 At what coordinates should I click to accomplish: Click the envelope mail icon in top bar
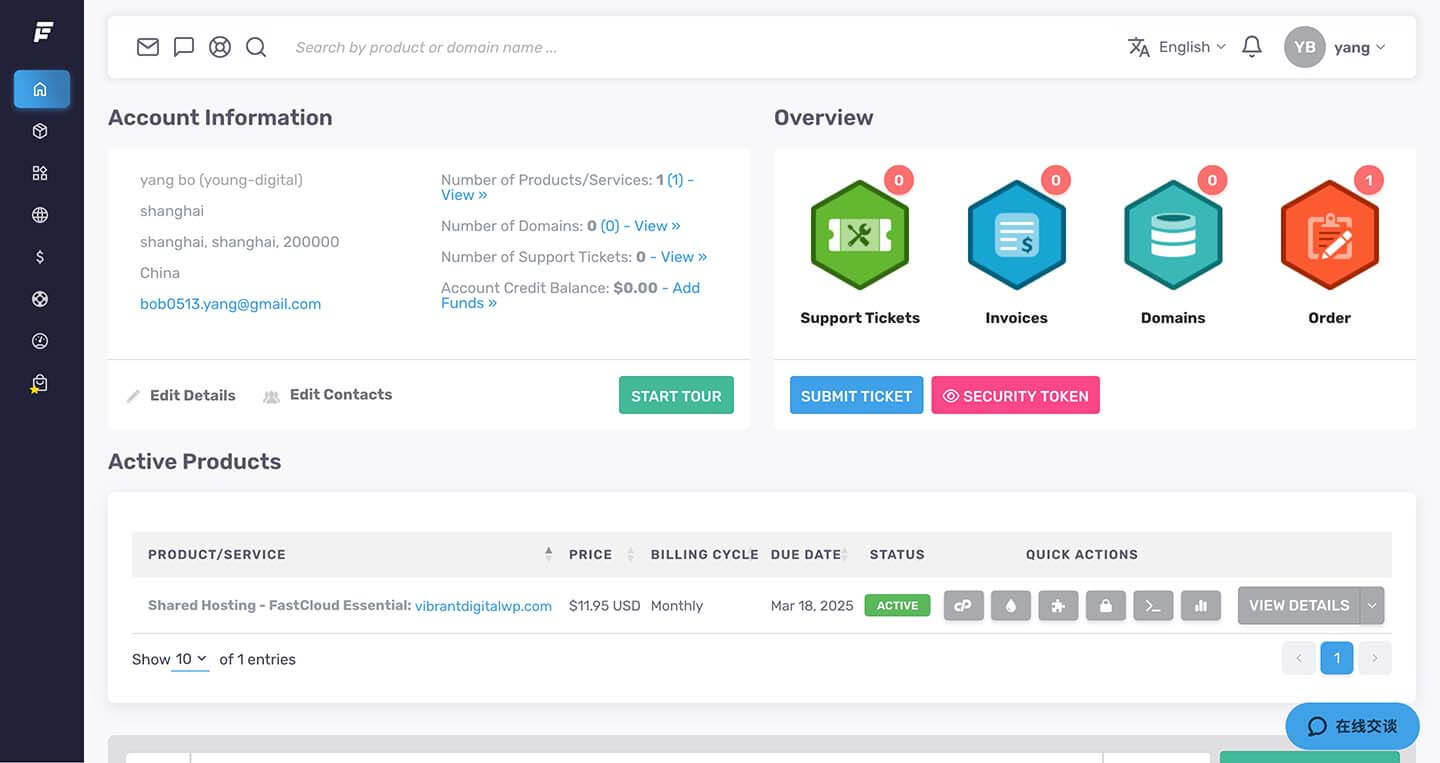point(148,47)
